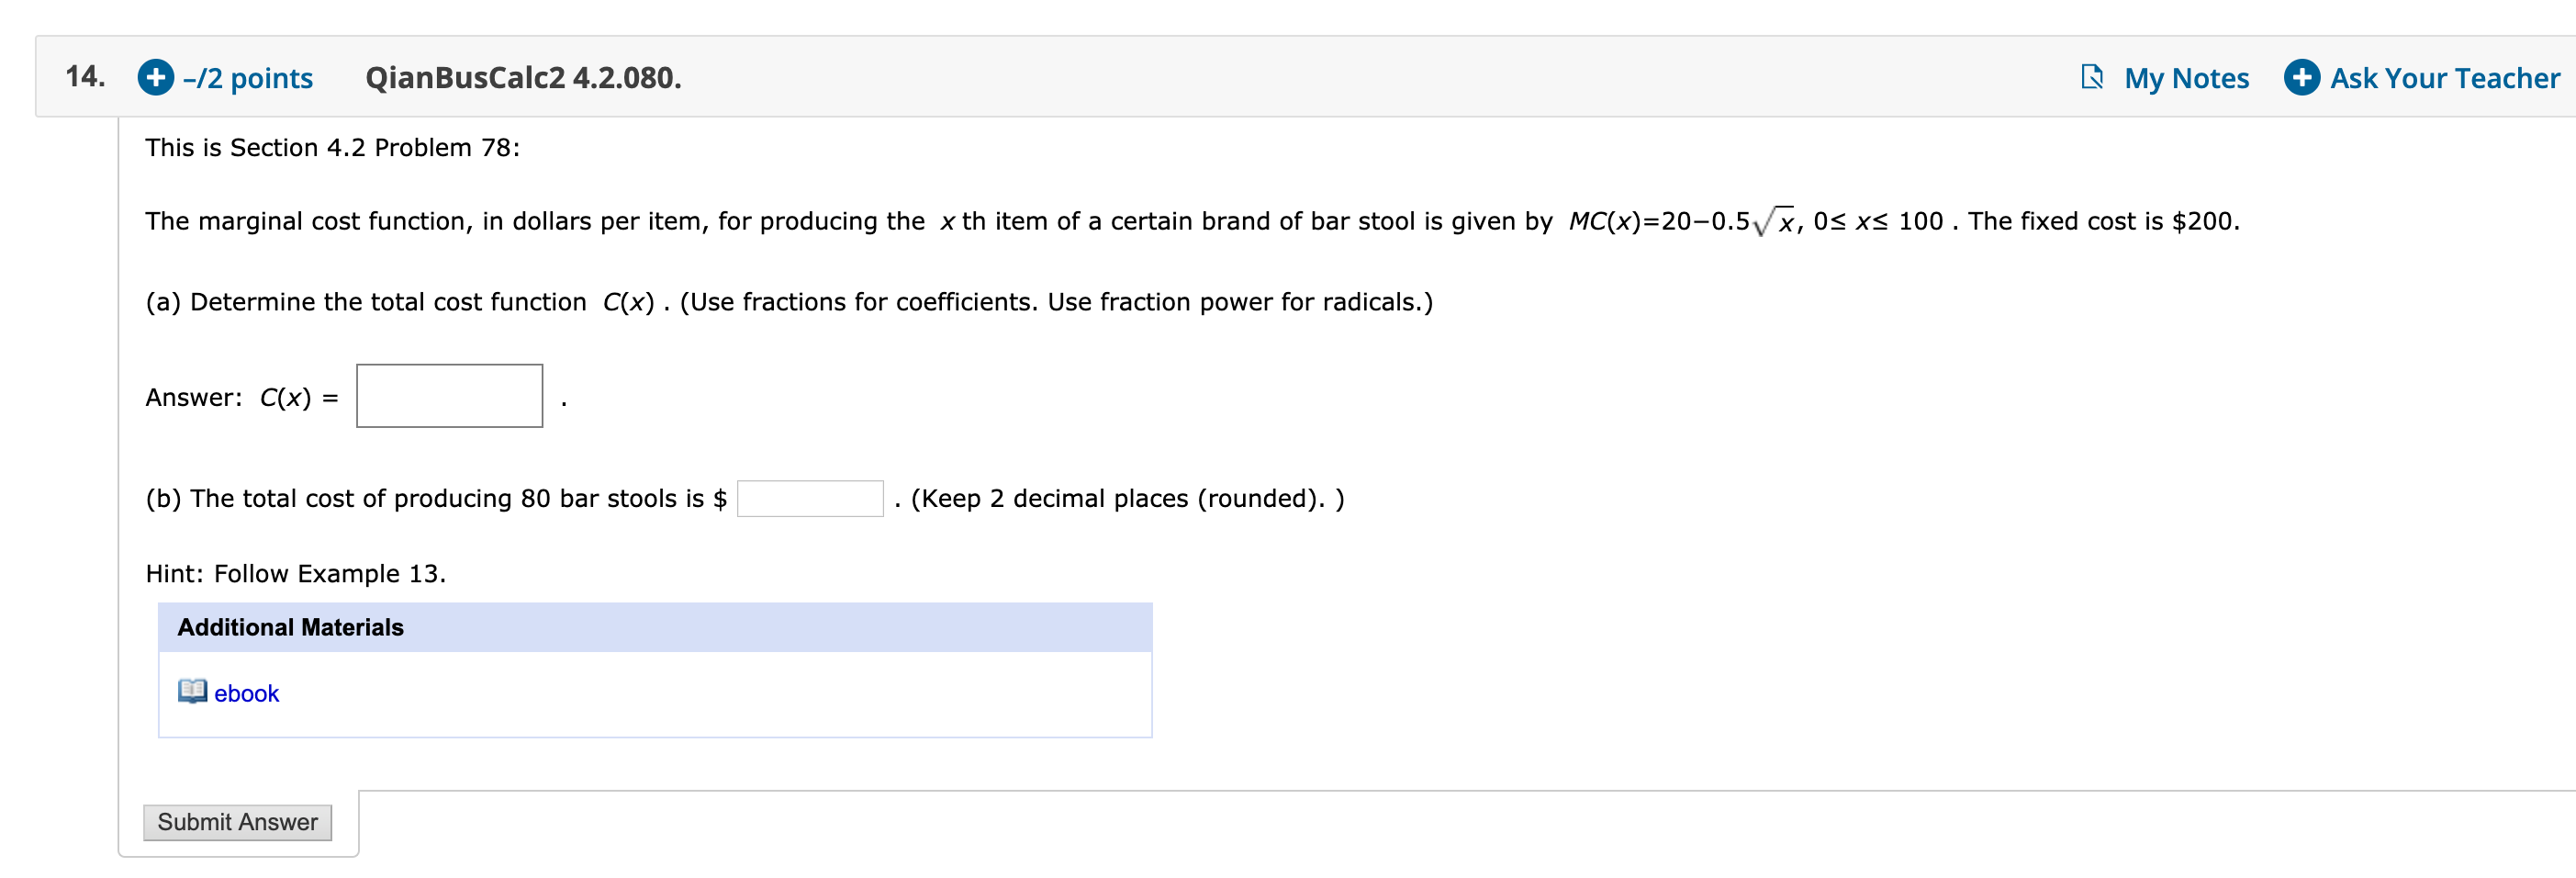Select the QianBusCalc2 4.2.080 question heading
Screen dimensions: 2576x878
tap(524, 78)
